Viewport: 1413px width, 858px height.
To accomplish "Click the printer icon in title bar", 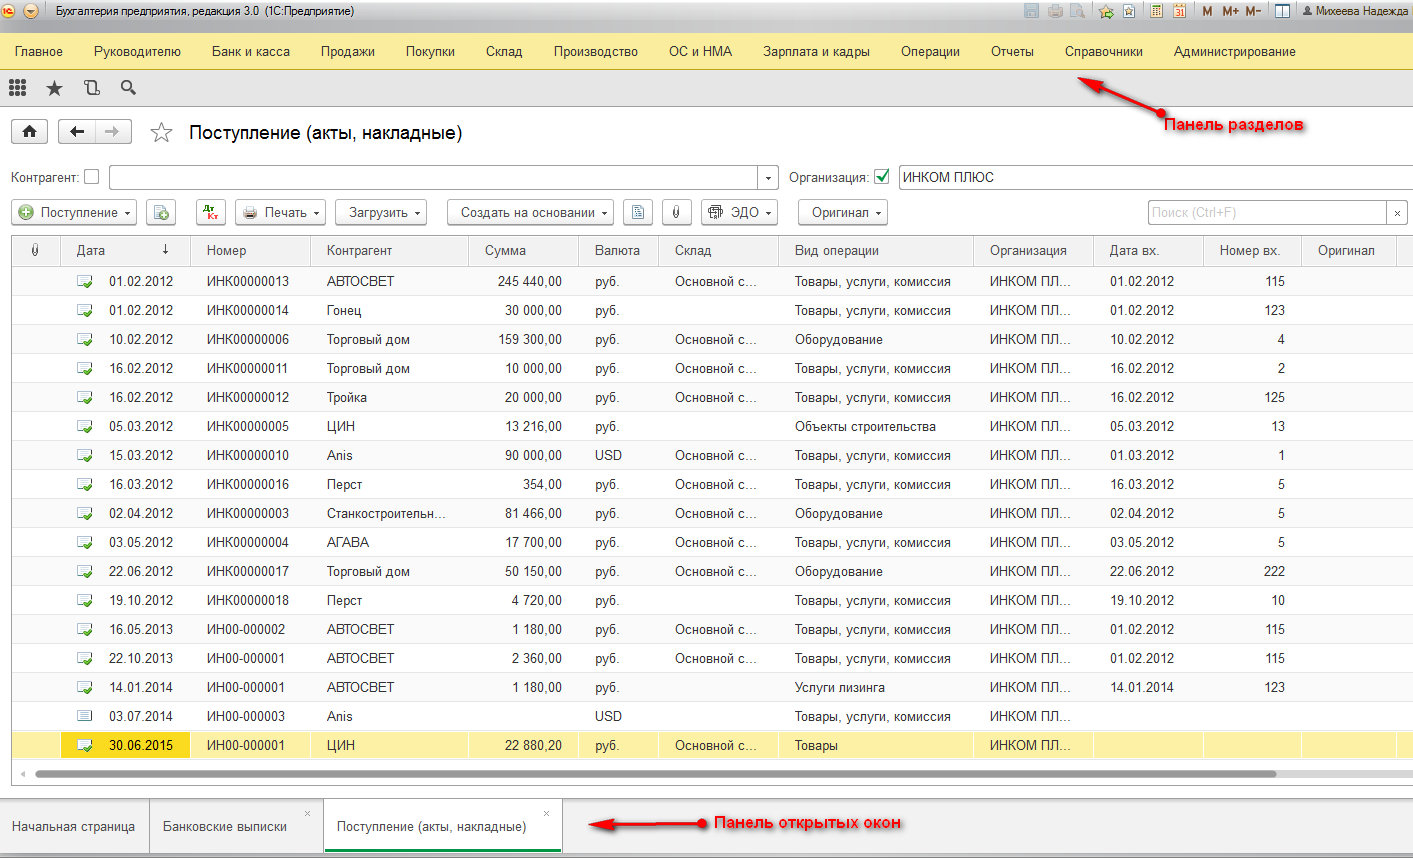I will click(1055, 11).
